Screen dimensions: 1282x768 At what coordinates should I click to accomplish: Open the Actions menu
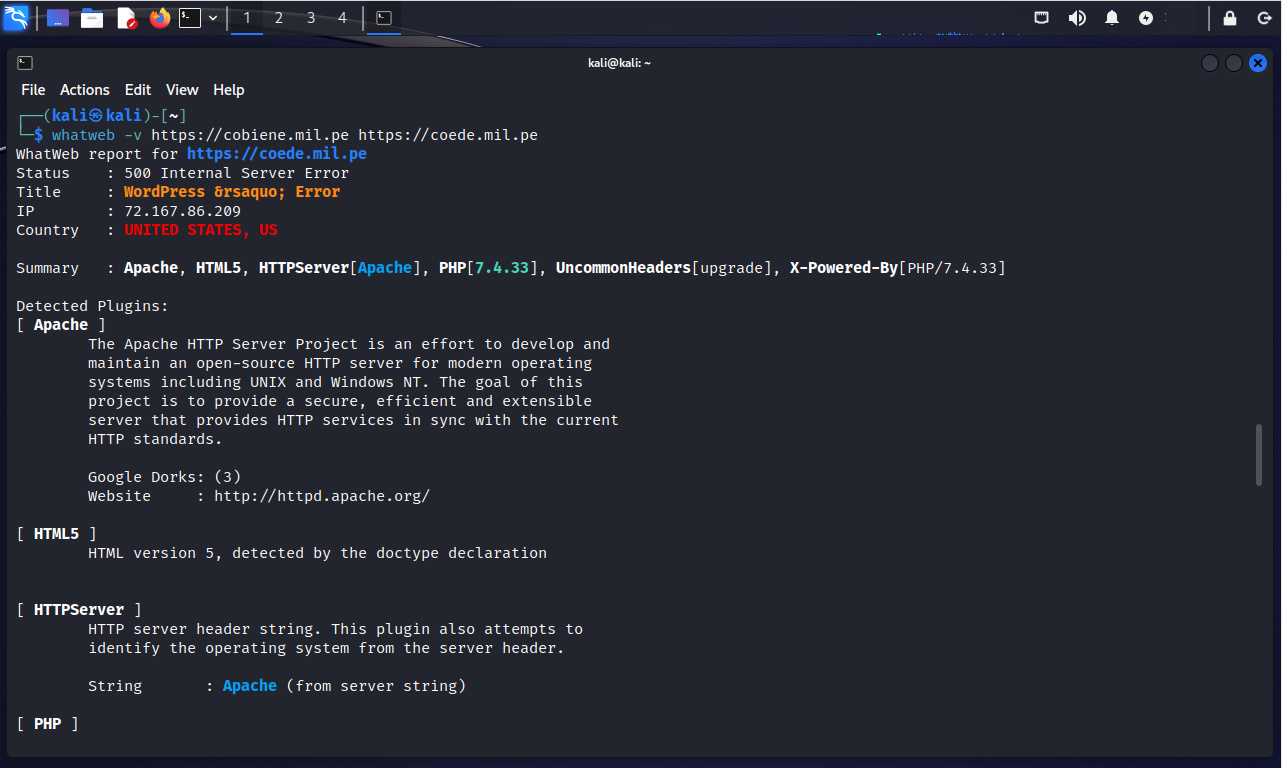(x=85, y=90)
